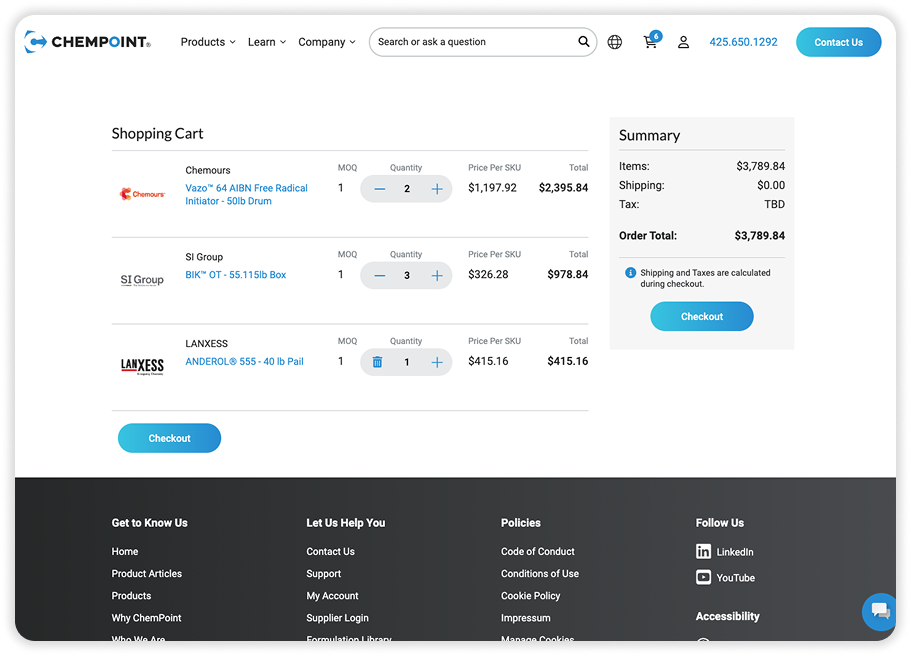The image size is (911, 656).
Task: Decrease BIK OT quantity with minus
Action: (x=379, y=275)
